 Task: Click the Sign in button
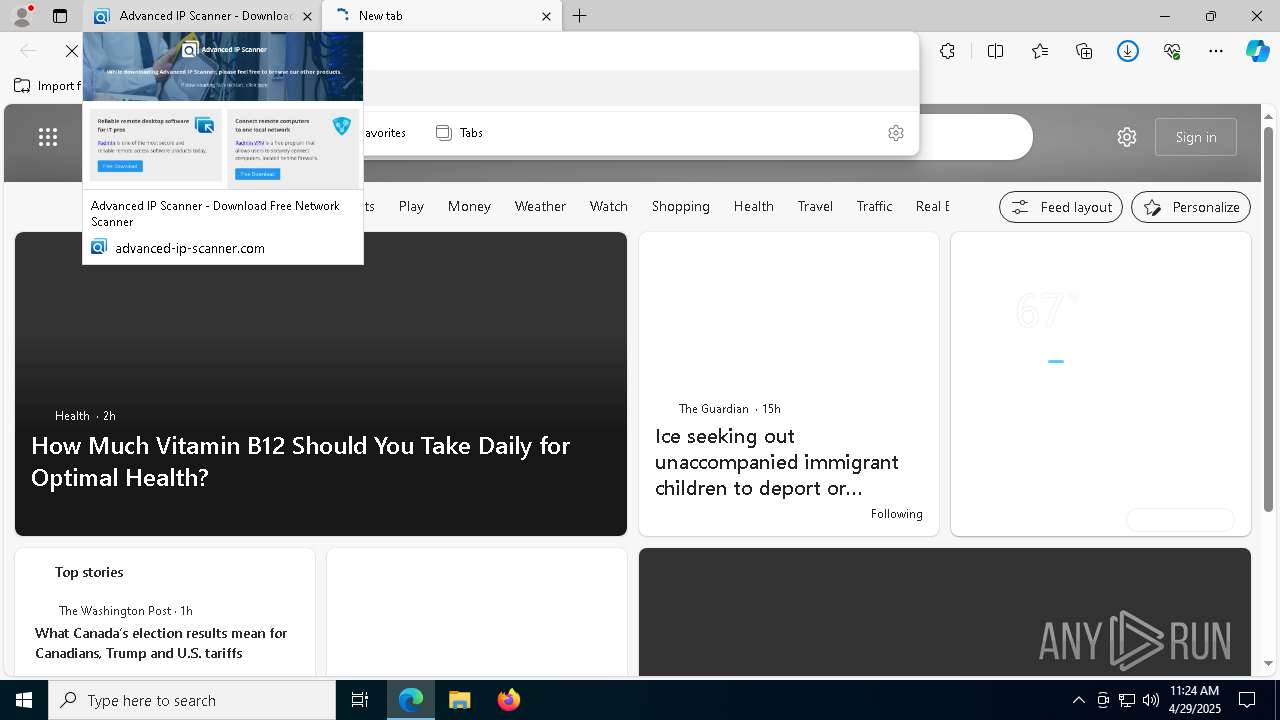click(x=1196, y=137)
